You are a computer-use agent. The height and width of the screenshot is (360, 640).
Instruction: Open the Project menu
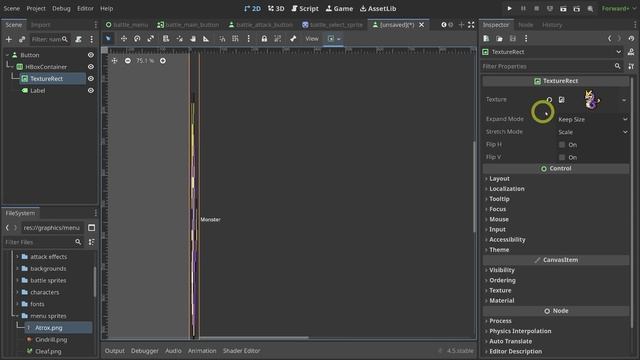tap(36, 8)
